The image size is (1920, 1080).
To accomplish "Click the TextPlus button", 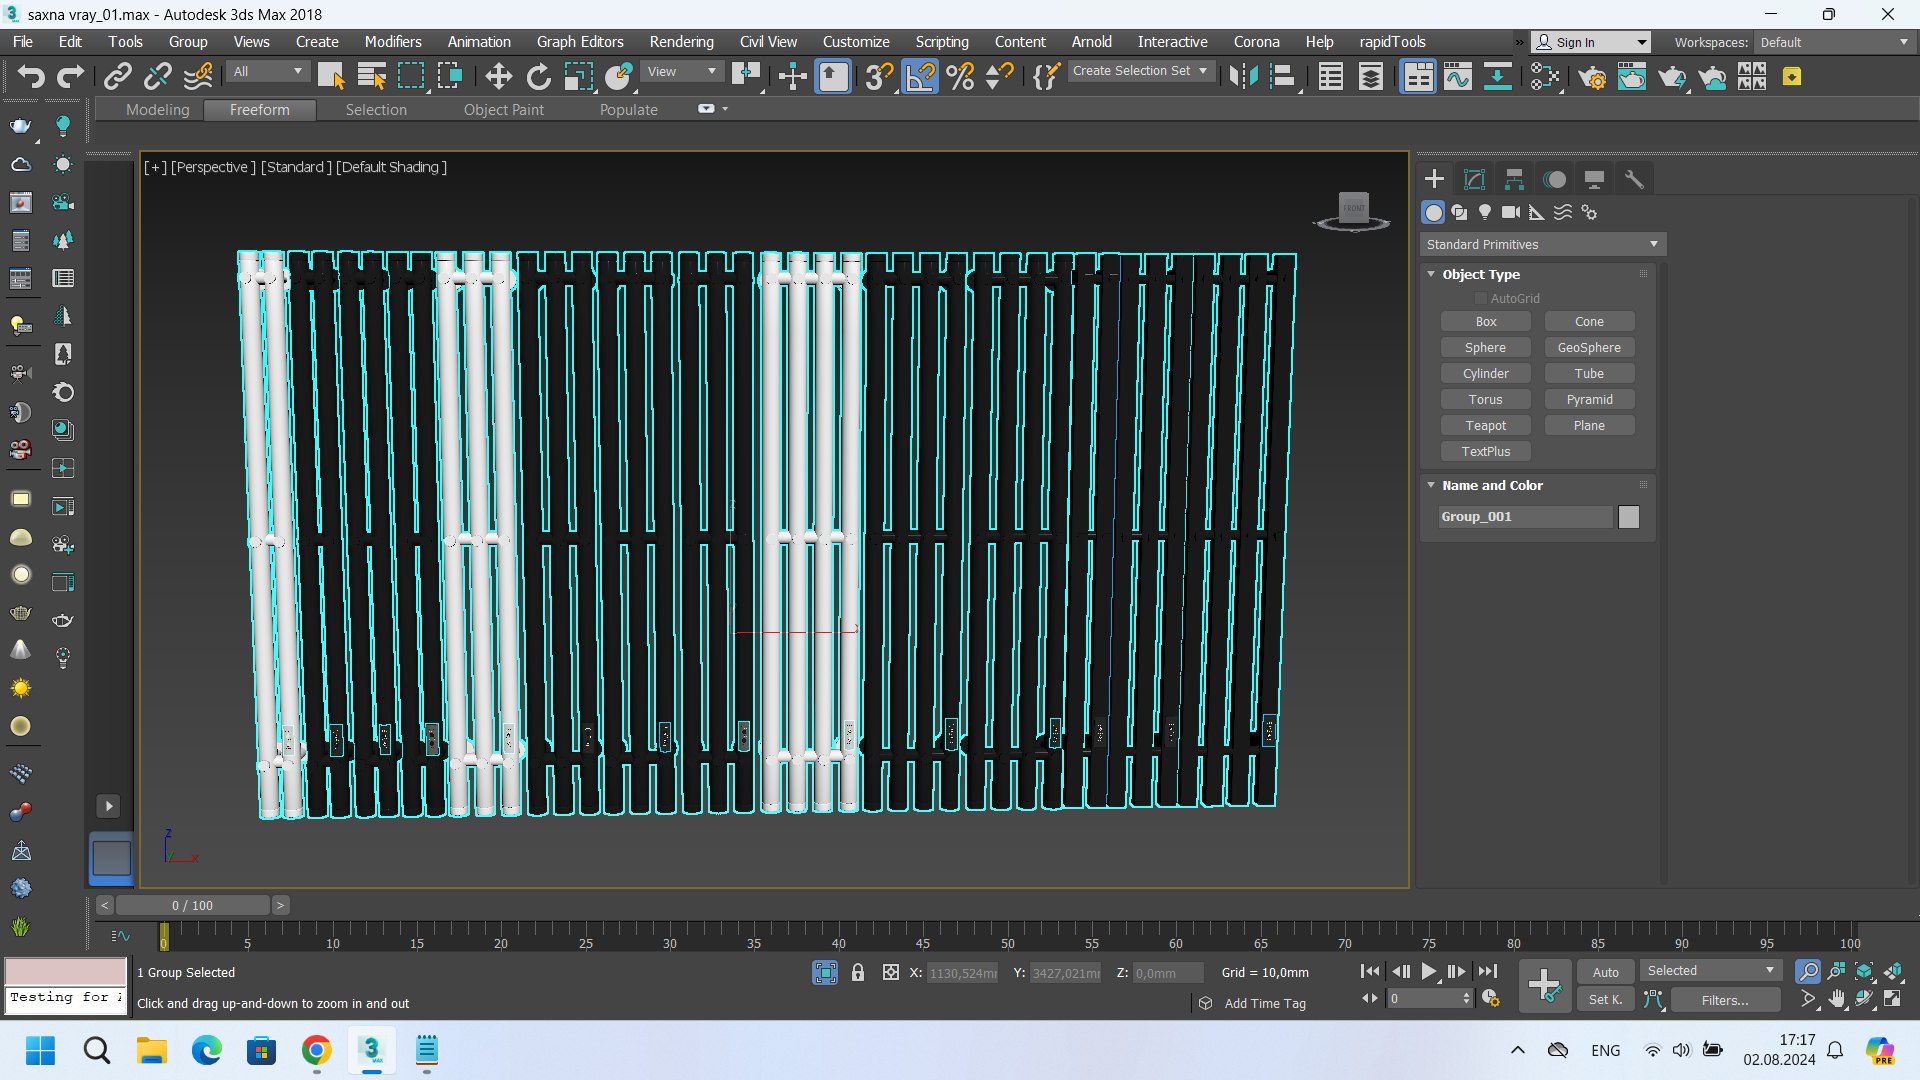I will 1486,451.
